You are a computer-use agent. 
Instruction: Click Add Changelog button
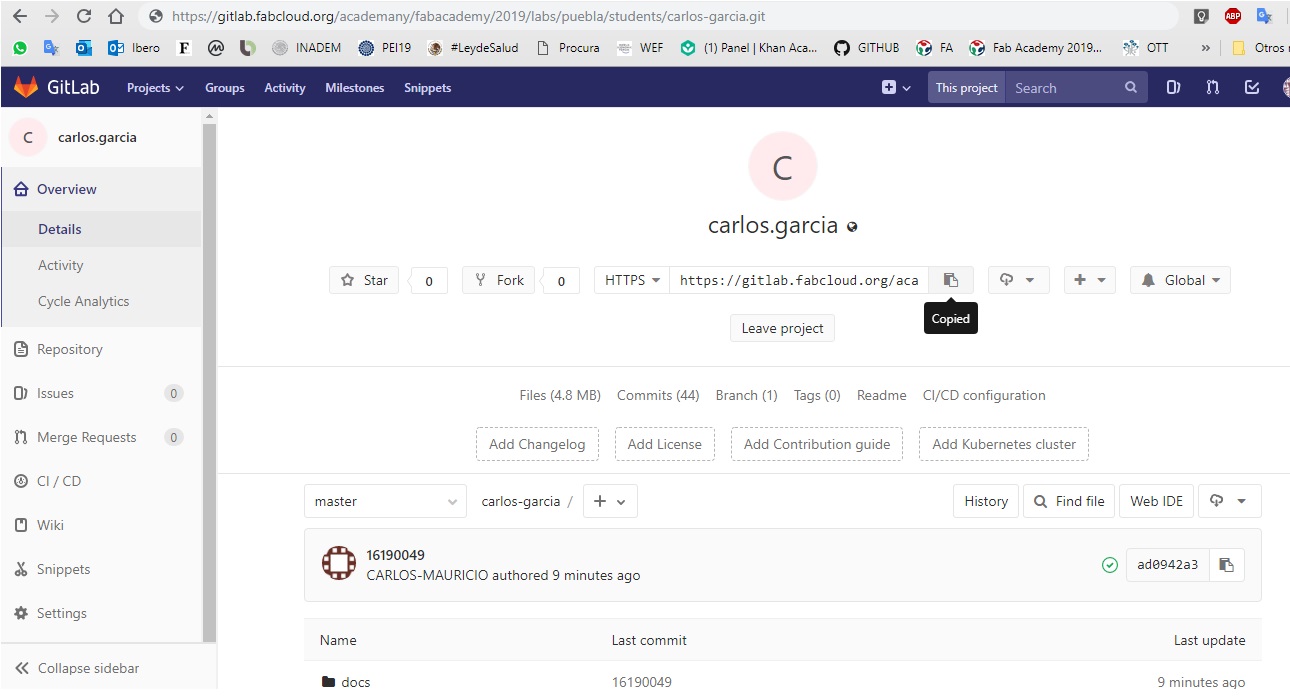pyautogui.click(x=537, y=444)
